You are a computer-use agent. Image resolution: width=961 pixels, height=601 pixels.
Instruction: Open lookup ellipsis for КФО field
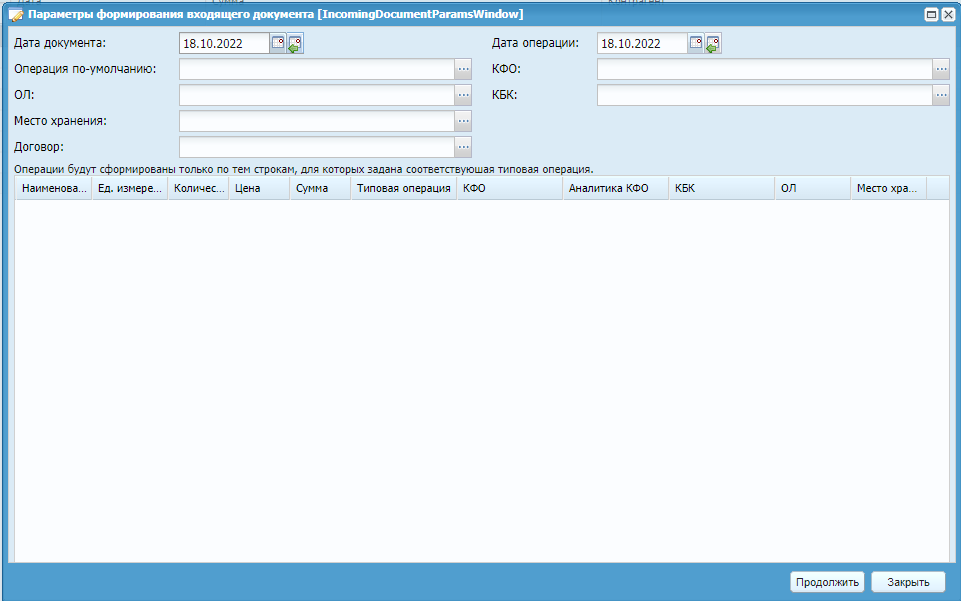(941, 69)
